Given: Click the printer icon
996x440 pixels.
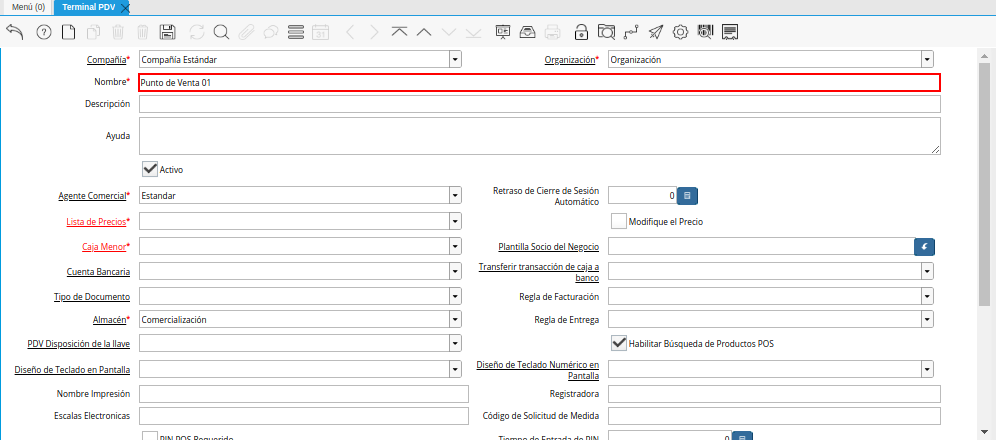Looking at the screenshot, I should [x=553, y=32].
